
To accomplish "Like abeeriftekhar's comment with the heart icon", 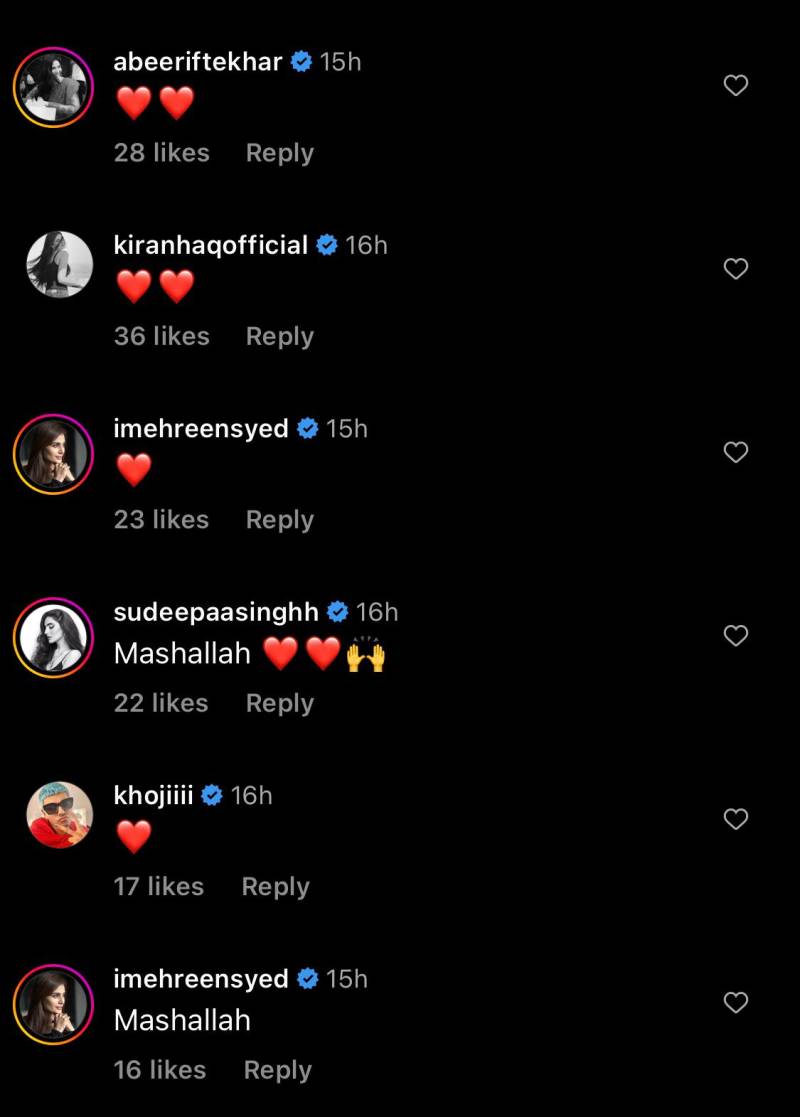I will click(x=735, y=85).
